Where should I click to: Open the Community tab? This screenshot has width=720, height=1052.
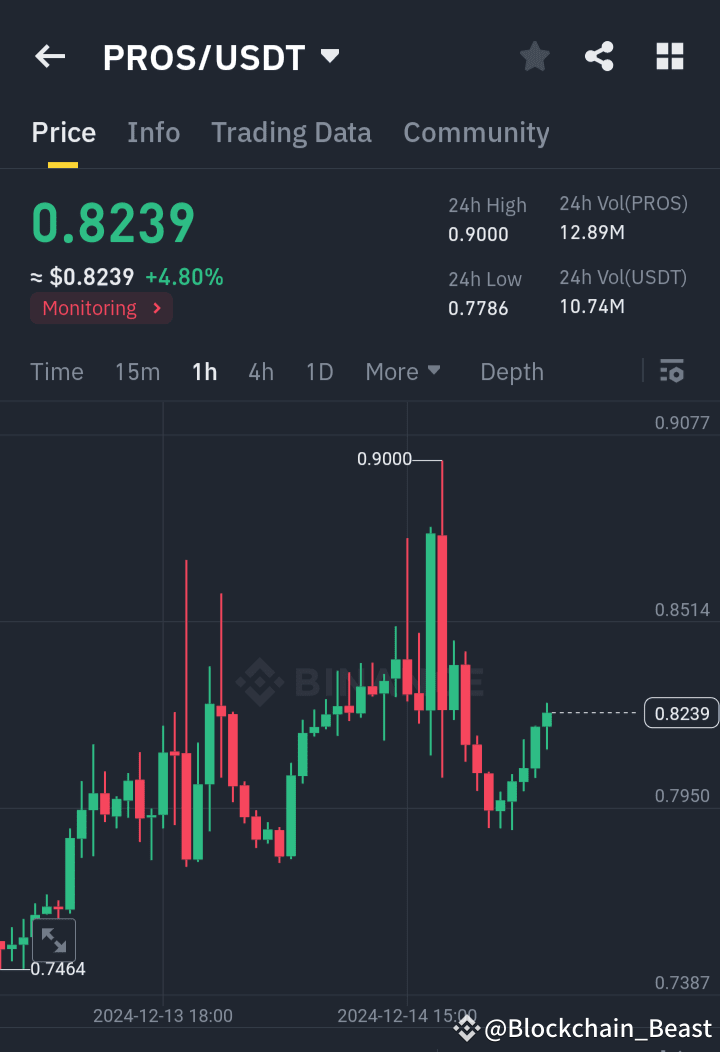(476, 132)
